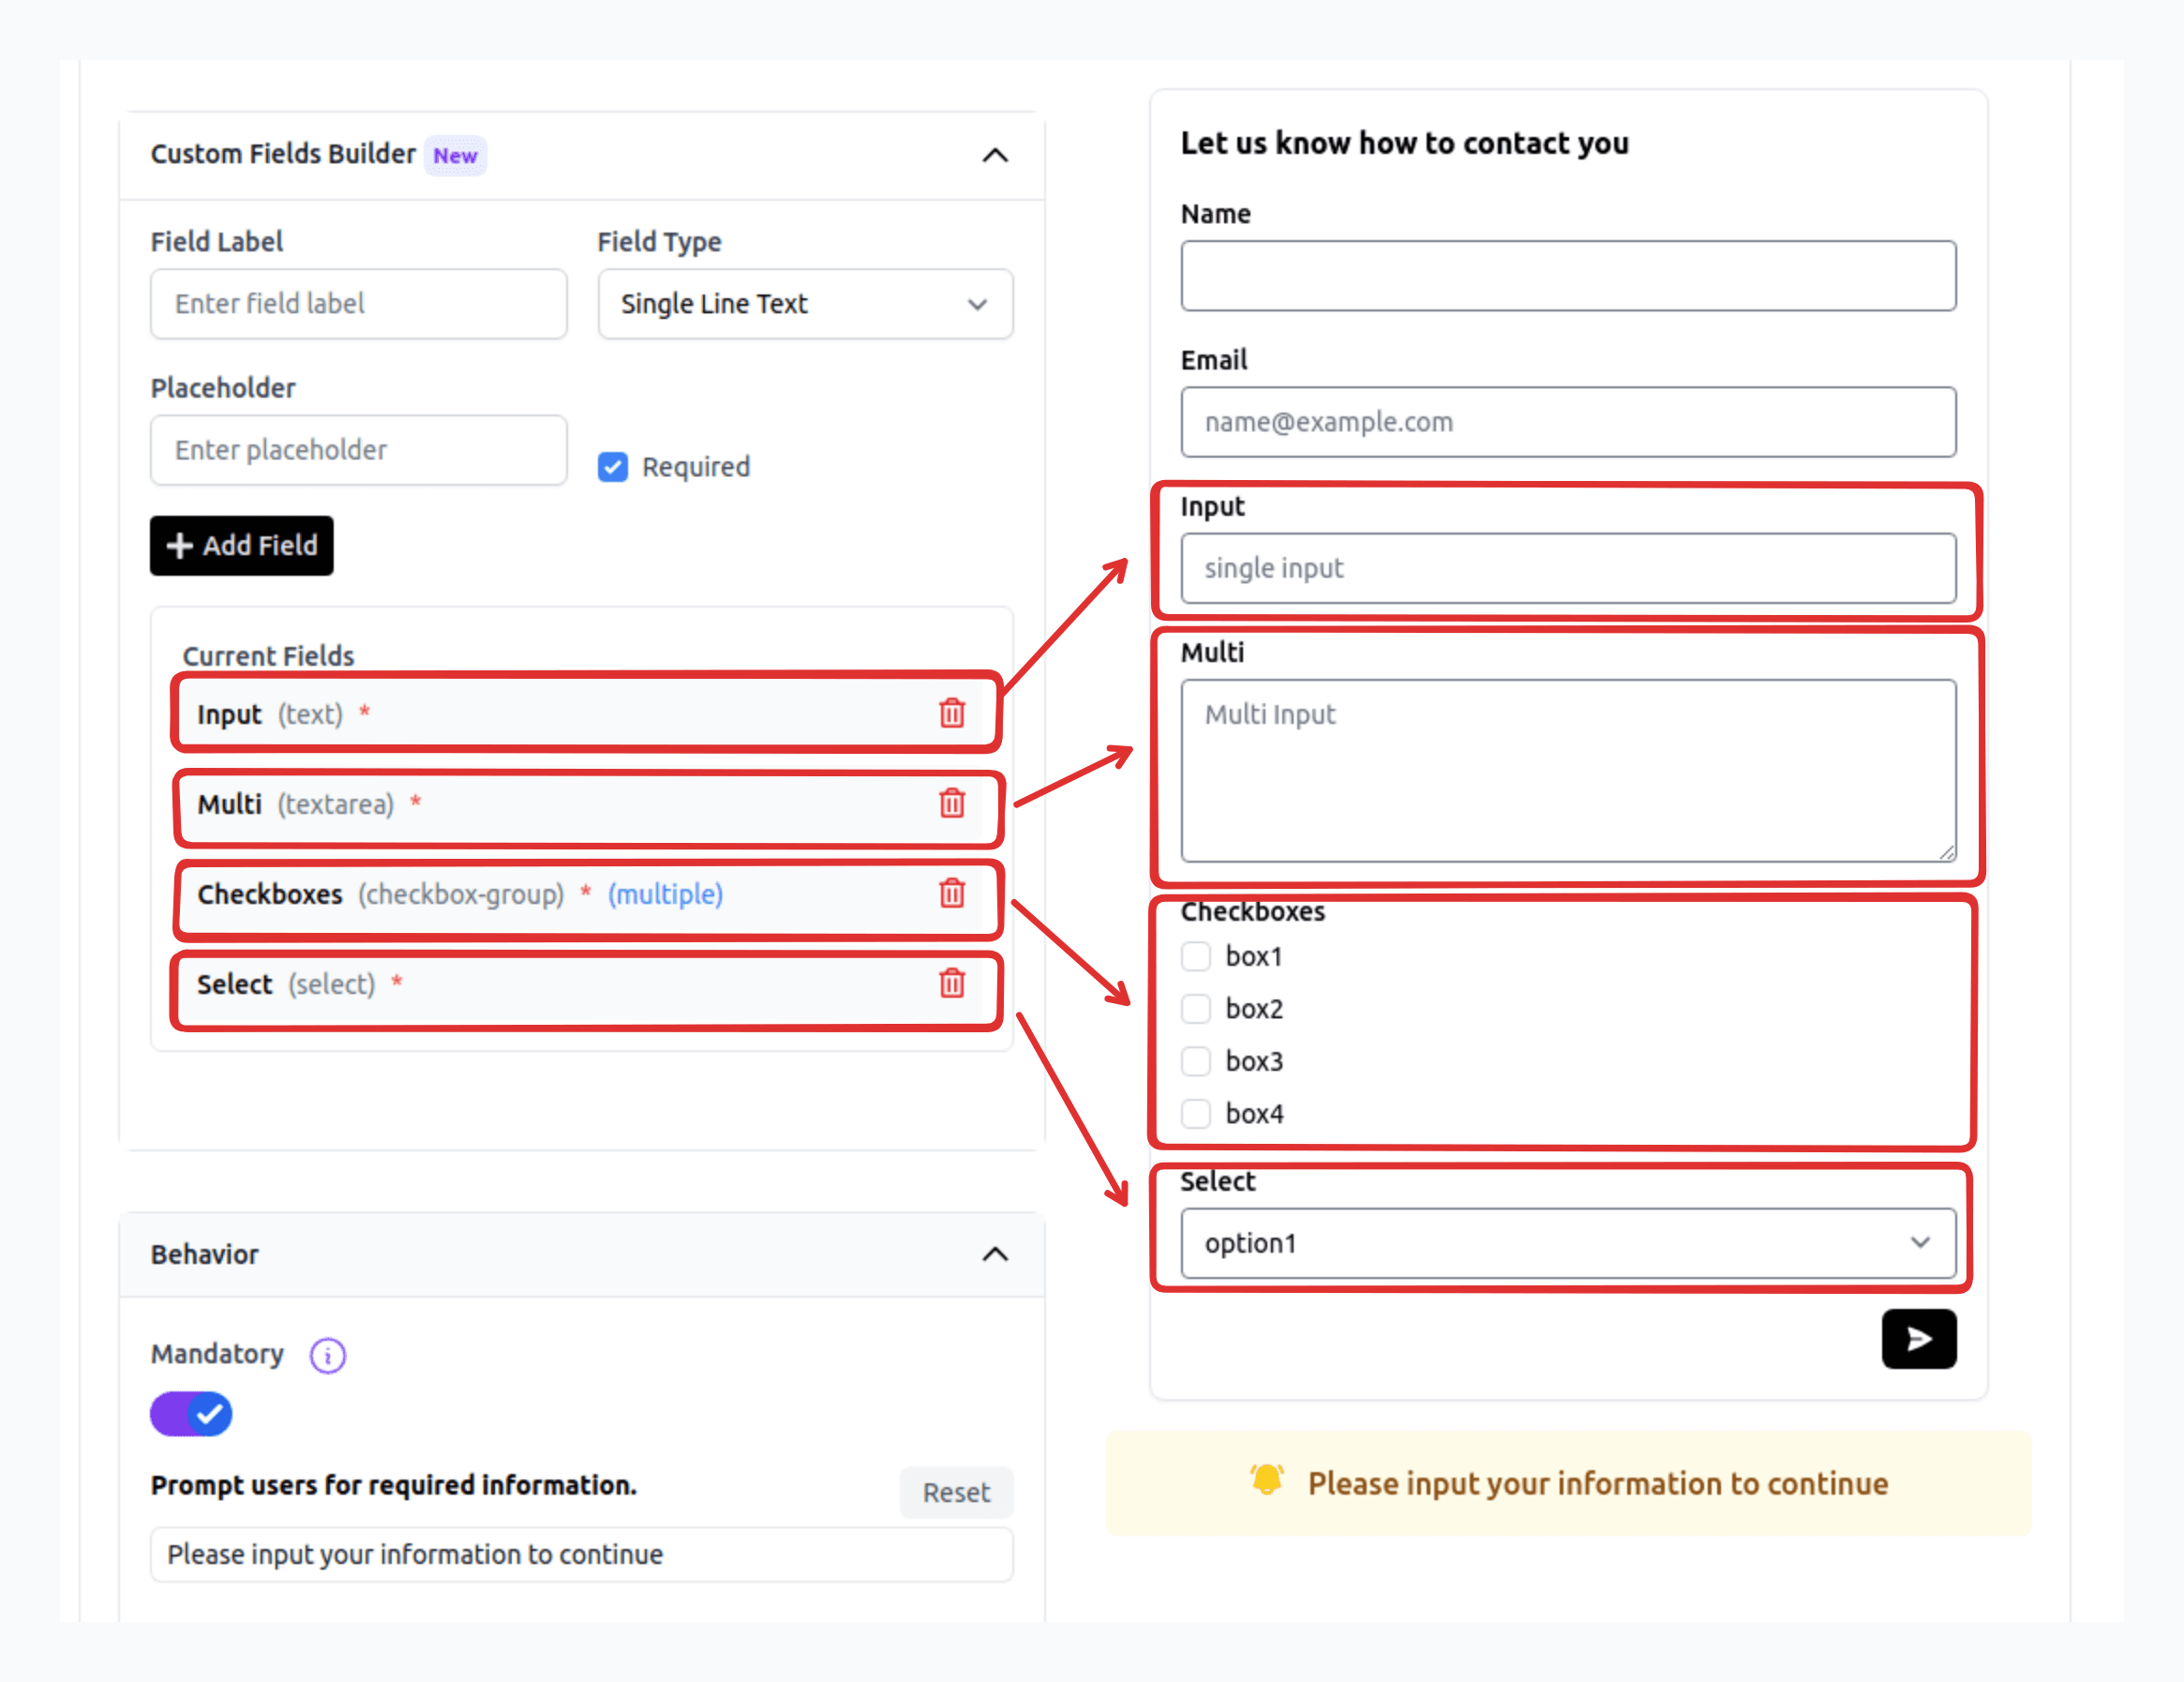Click the New badge
This screenshot has height=1682, width=2184.
coord(455,155)
